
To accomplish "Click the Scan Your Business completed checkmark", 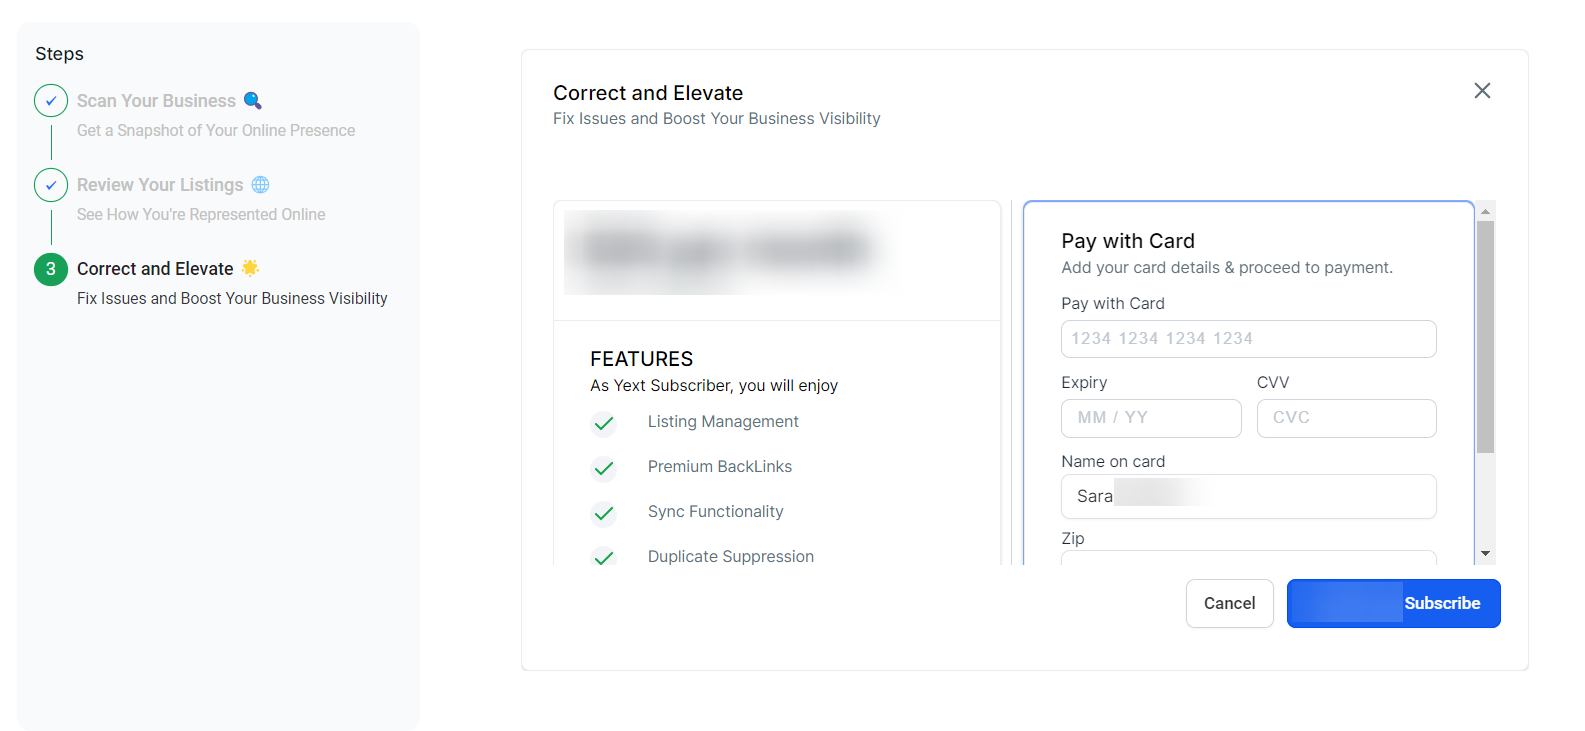I will click(51, 101).
